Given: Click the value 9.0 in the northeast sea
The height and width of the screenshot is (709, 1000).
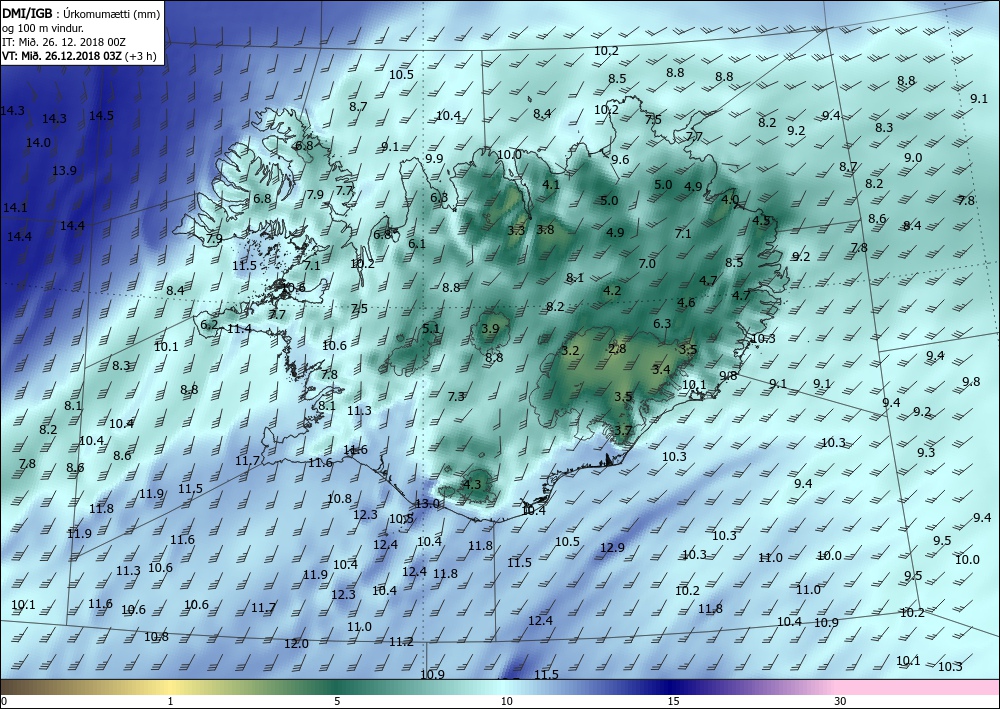Looking at the screenshot, I should tap(913, 157).
